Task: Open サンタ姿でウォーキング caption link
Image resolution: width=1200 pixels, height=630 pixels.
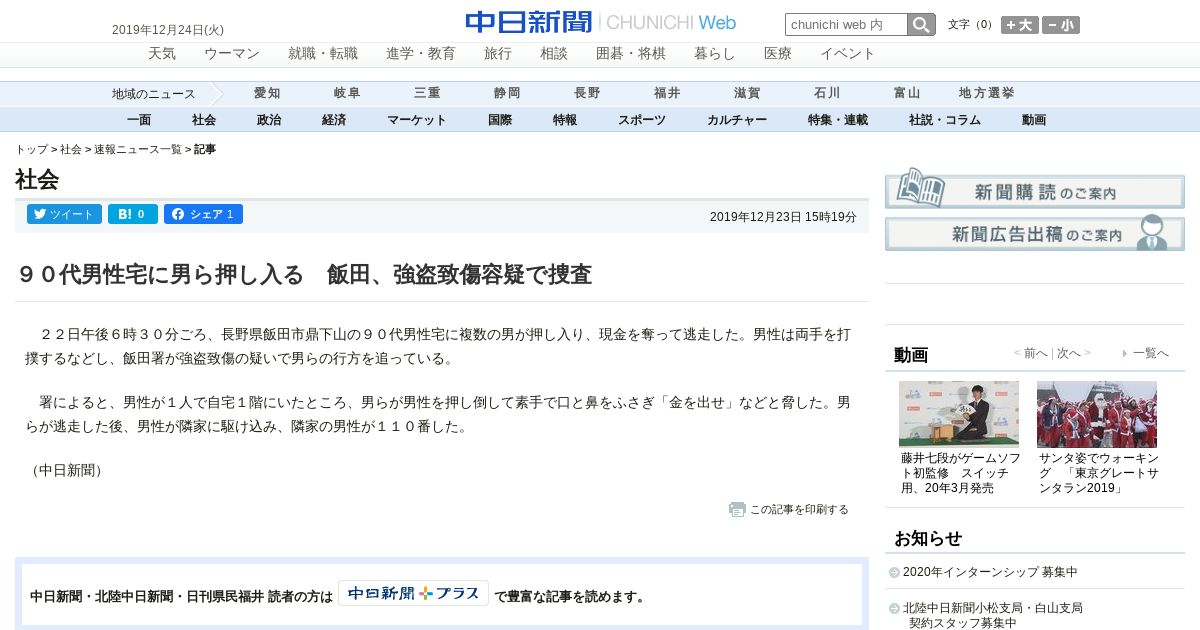Action: (x=1098, y=473)
